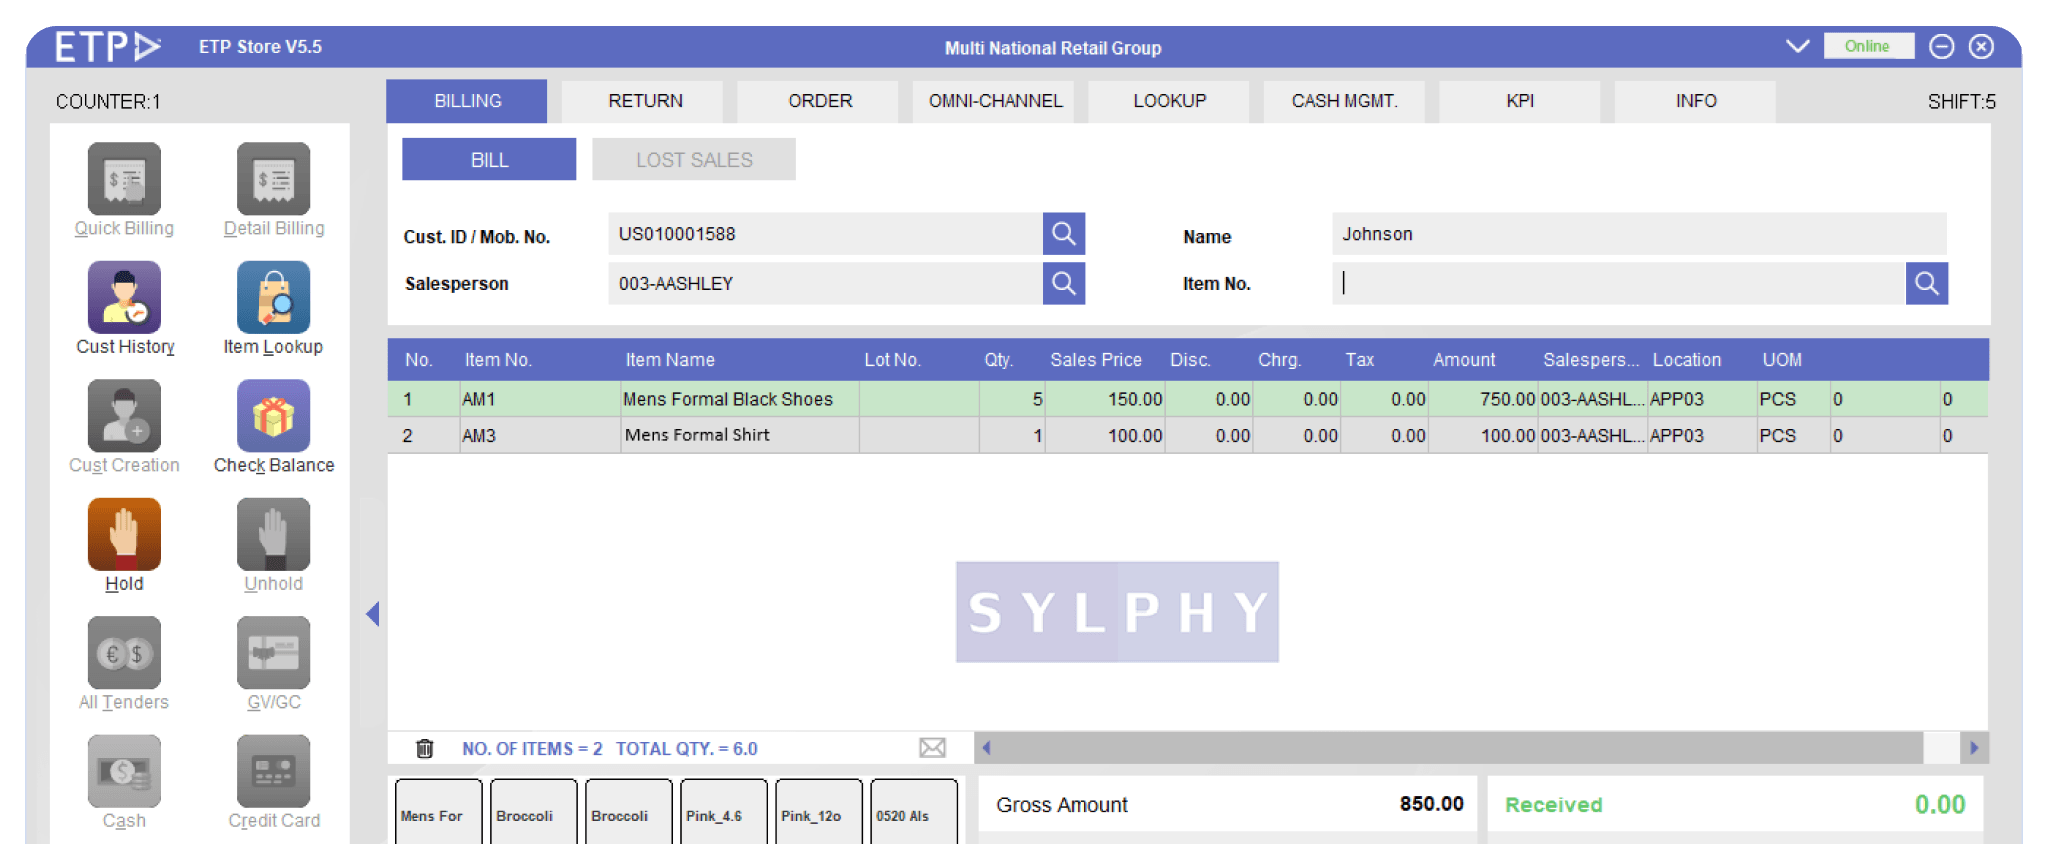Collapse the left sidebar panel arrow
The height and width of the screenshot is (844, 2048).
tap(373, 614)
